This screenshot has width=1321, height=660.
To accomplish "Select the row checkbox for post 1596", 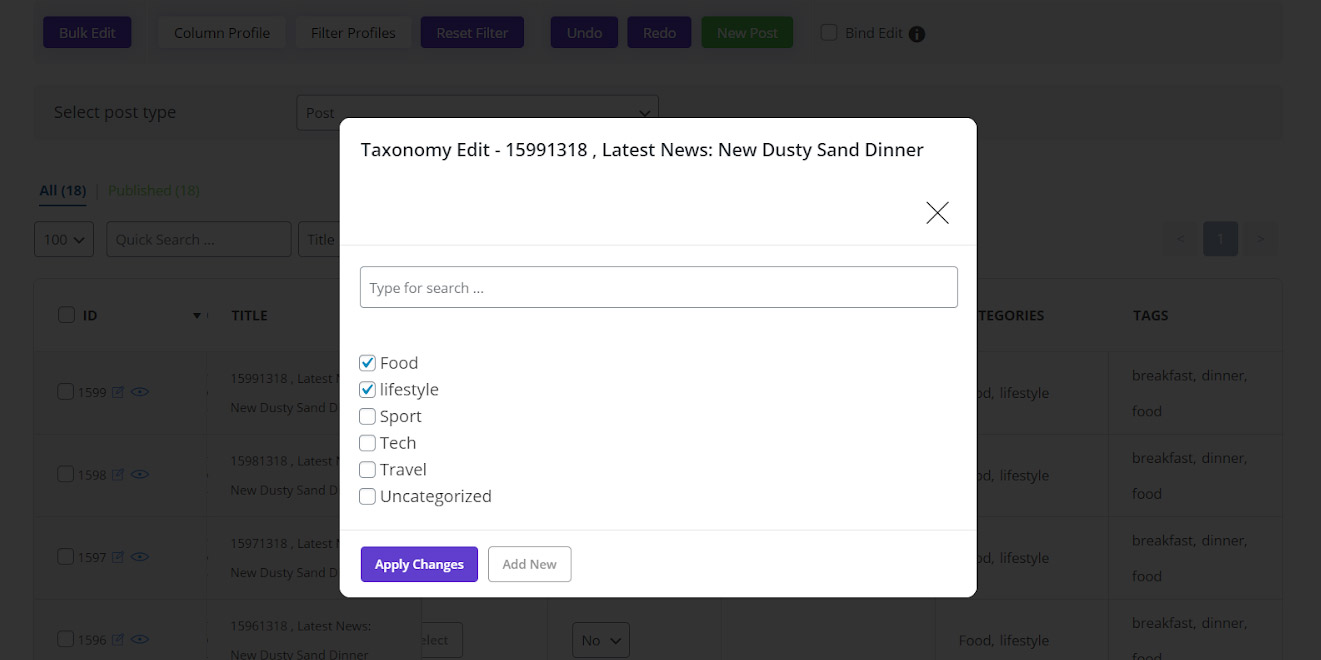I will [66, 639].
